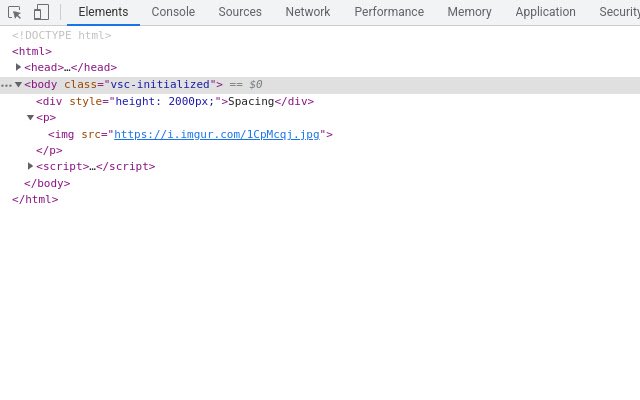The width and height of the screenshot is (640, 400).
Task: Open the Sources tab
Action: tap(240, 12)
